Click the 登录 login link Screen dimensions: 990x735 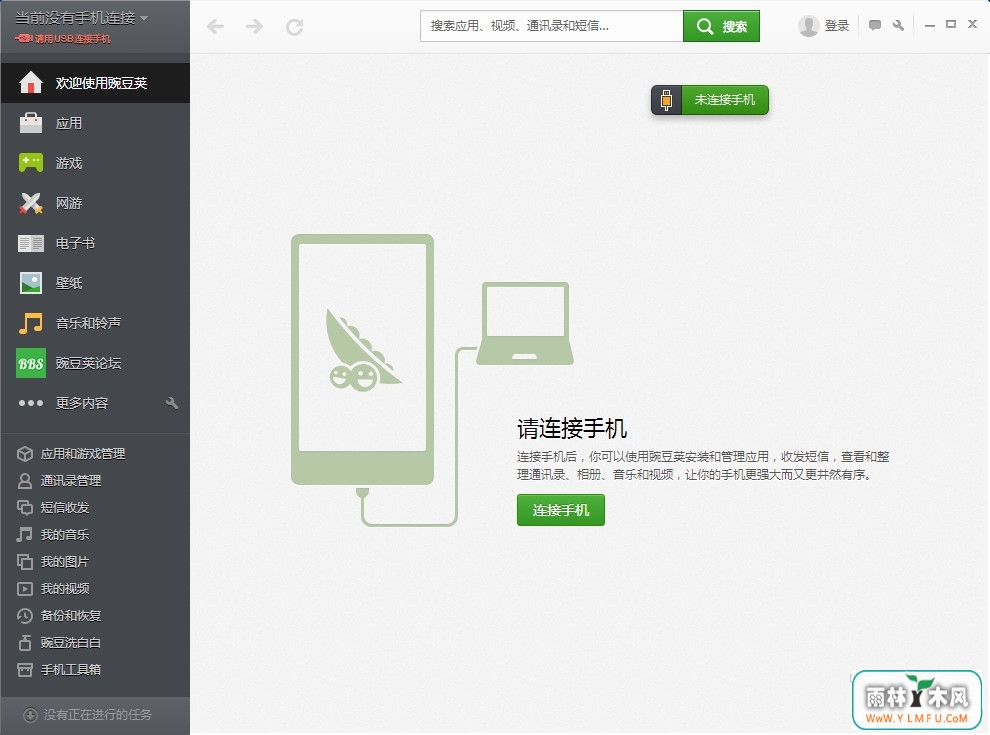point(837,26)
